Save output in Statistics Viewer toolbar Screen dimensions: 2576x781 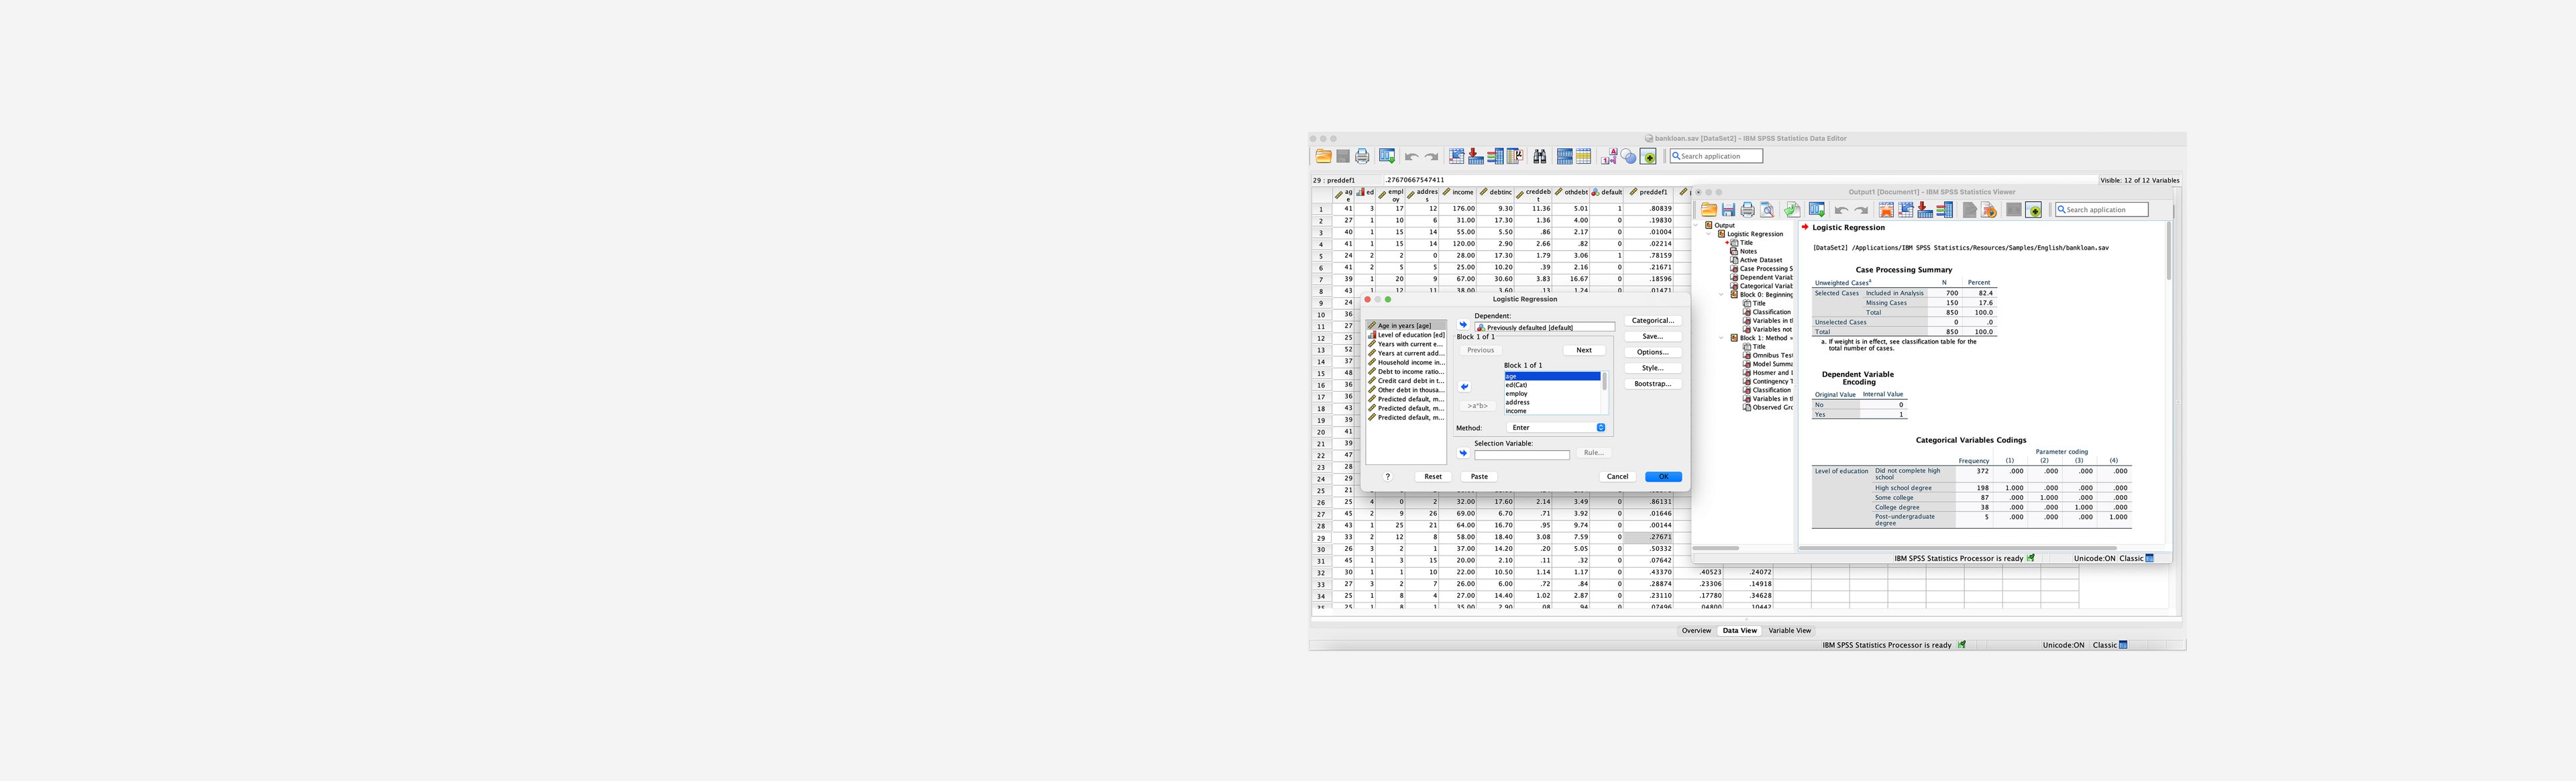click(x=1729, y=210)
